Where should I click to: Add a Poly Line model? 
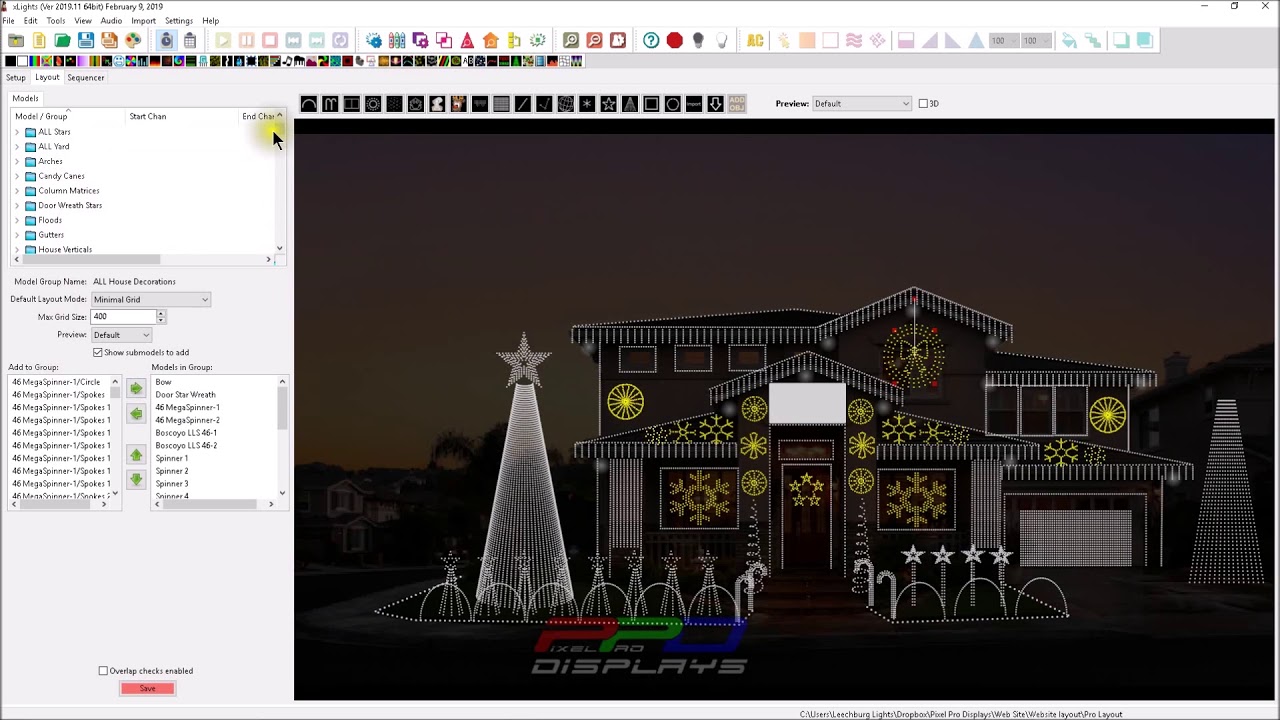point(544,104)
